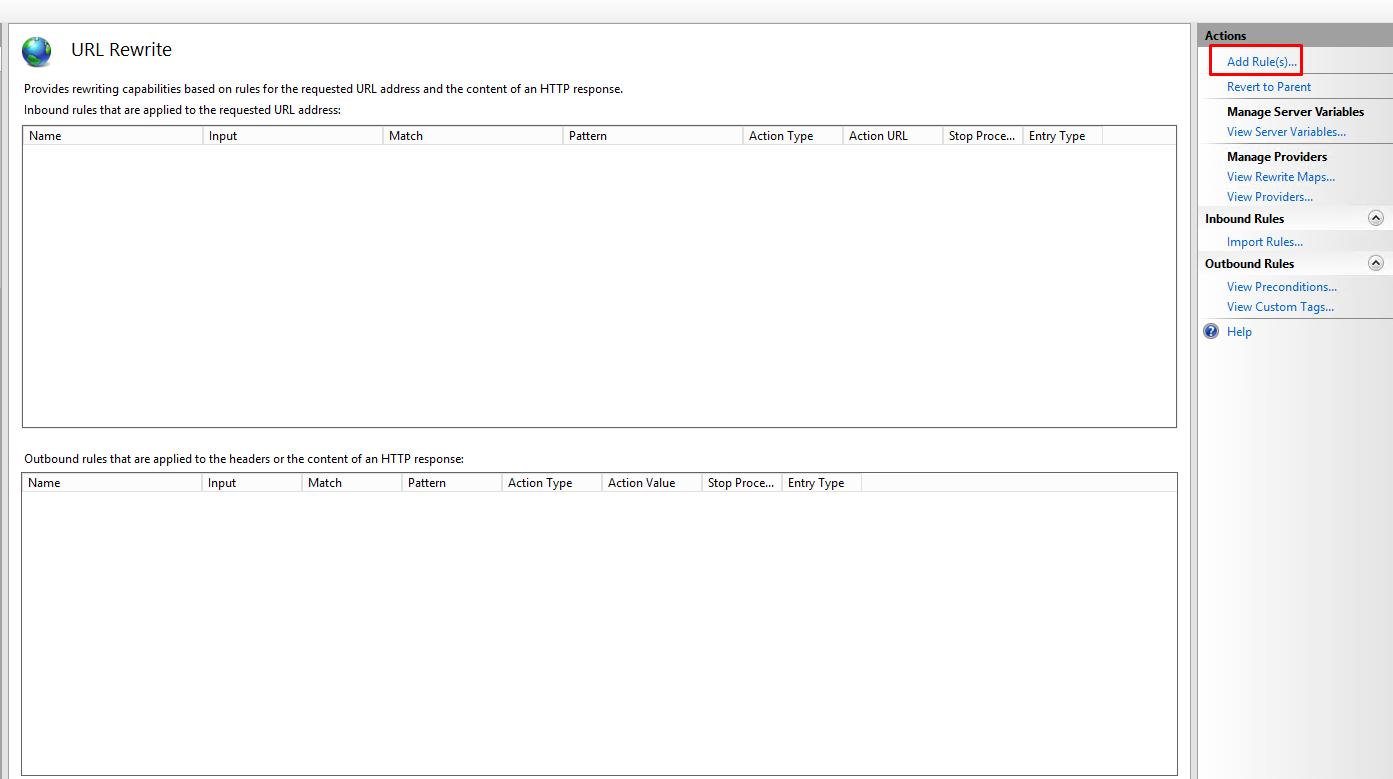1393x779 pixels.
Task: Click Import Rules under Inbound Rules
Action: [1264, 241]
